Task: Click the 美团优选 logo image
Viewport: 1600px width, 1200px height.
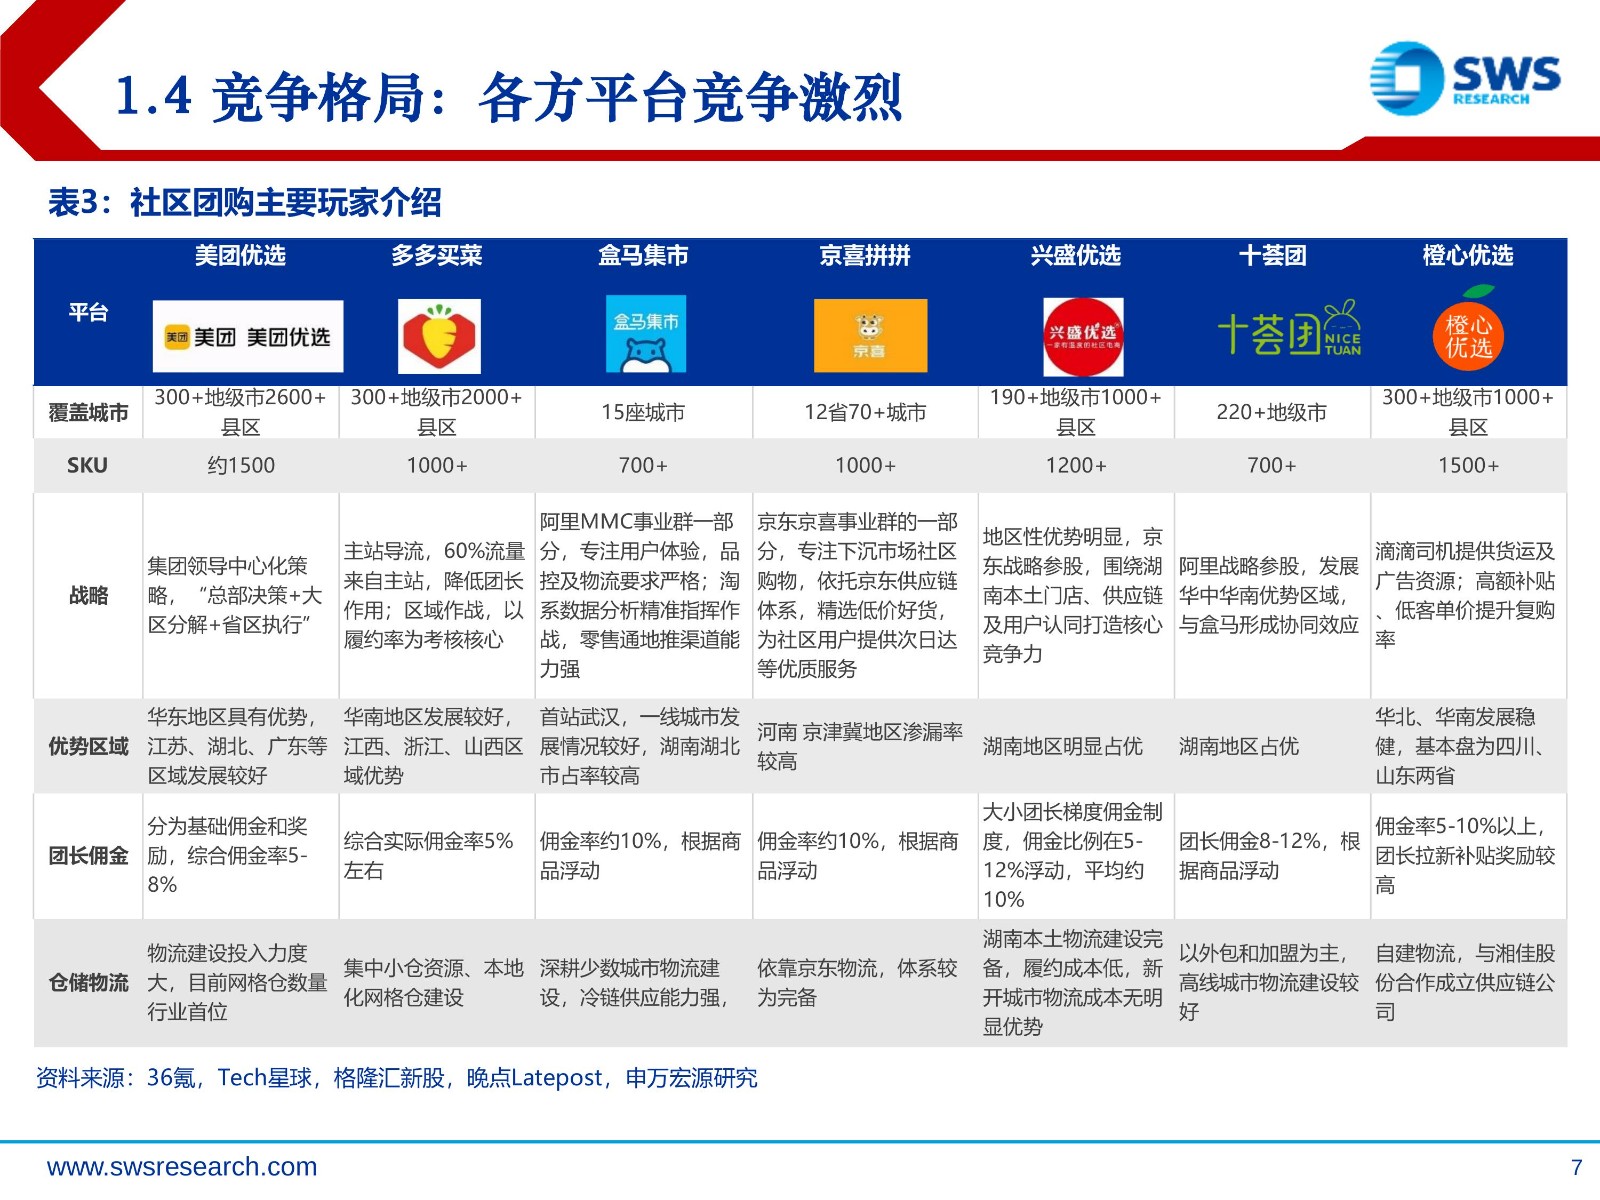Action: click(x=247, y=336)
